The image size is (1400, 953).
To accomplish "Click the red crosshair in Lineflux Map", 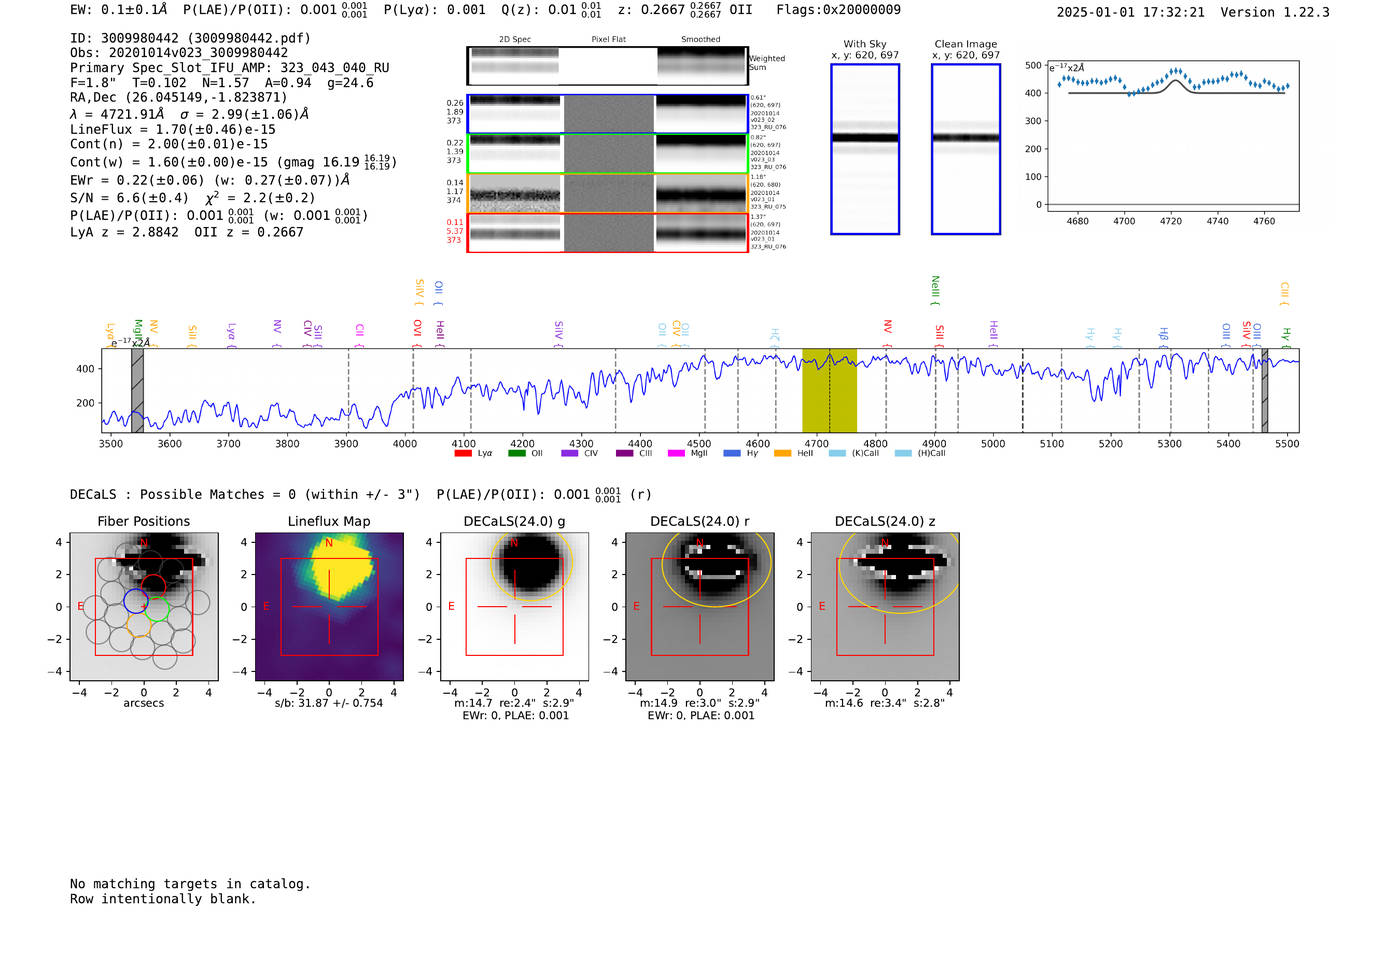I will (x=329, y=606).
